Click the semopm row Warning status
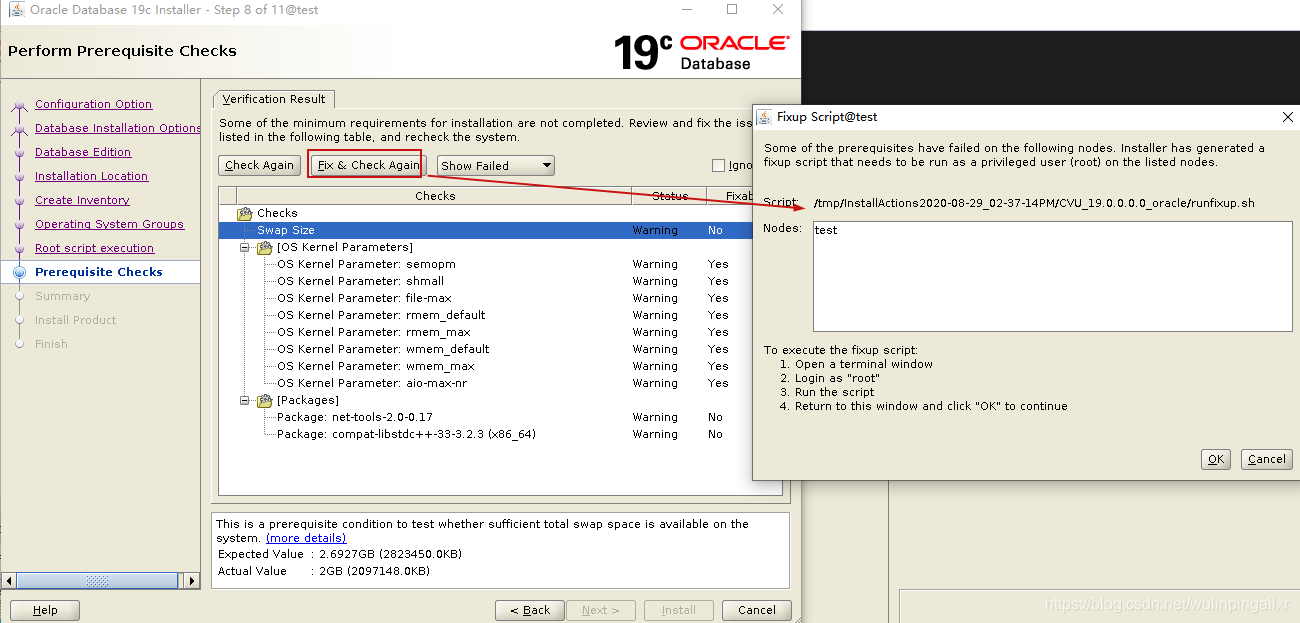The image size is (1300, 623). point(655,264)
